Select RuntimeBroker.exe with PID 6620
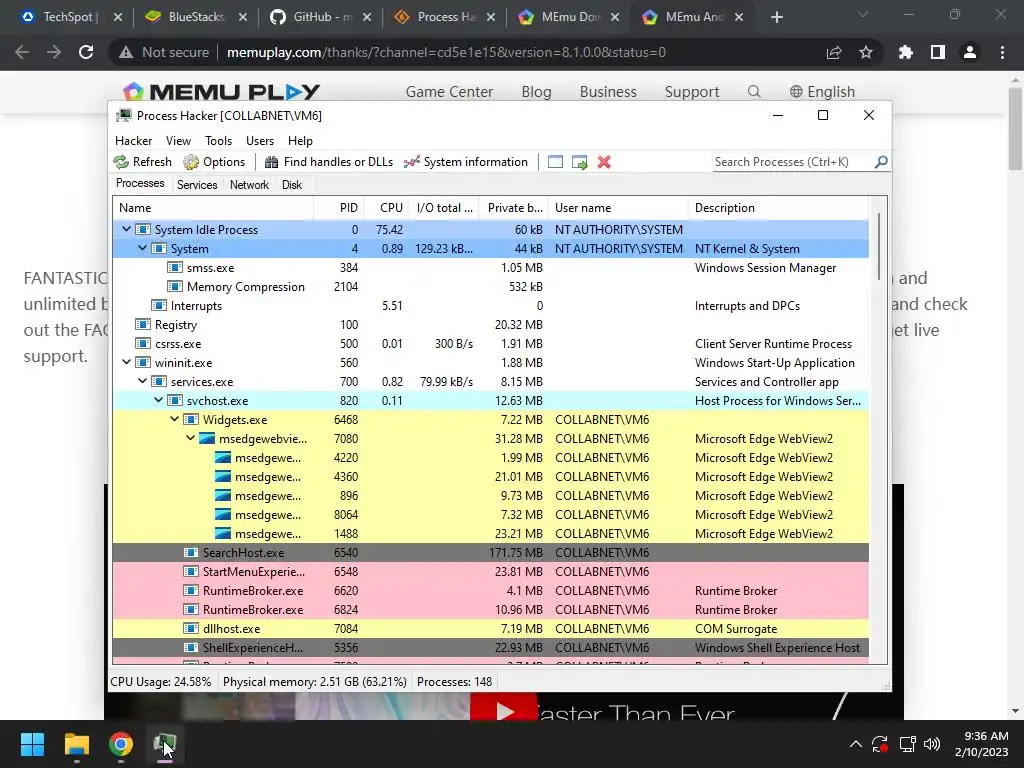The height and width of the screenshot is (768, 1024). click(x=490, y=590)
